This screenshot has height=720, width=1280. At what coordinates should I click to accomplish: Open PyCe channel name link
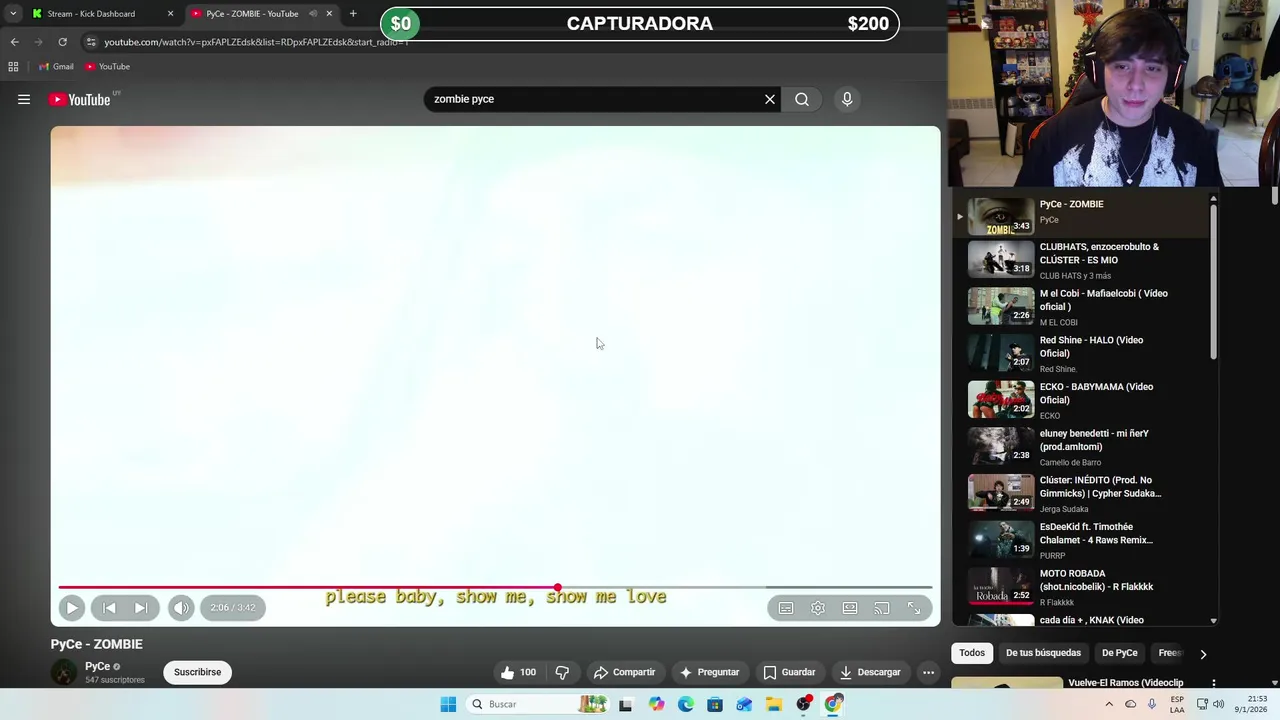[x=97, y=666]
